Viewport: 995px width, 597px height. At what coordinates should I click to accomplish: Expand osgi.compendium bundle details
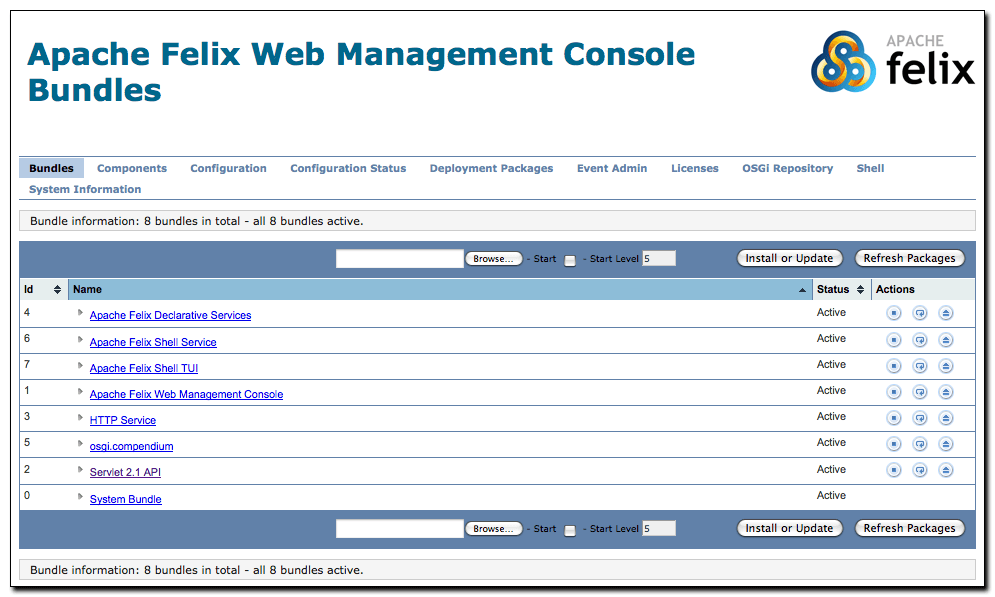(80, 443)
